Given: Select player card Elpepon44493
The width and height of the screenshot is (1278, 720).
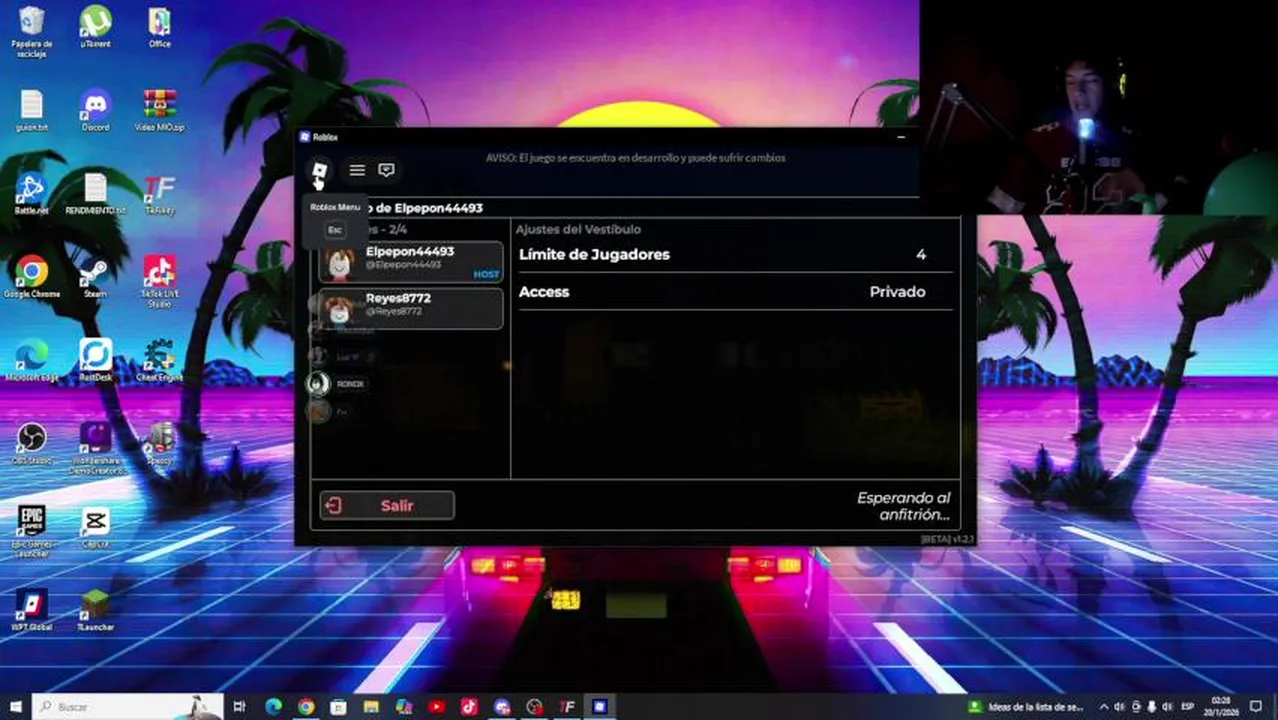Looking at the screenshot, I should (x=411, y=262).
